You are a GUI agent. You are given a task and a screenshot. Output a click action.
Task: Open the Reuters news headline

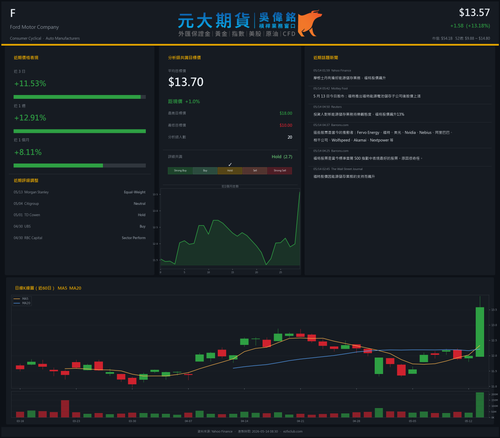(359, 114)
